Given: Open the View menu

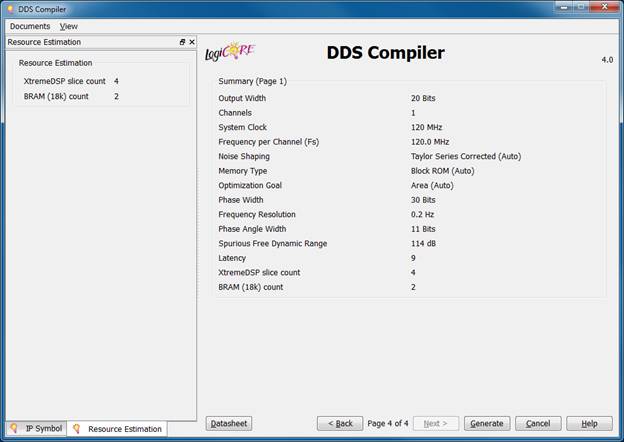Looking at the screenshot, I should point(68,26).
